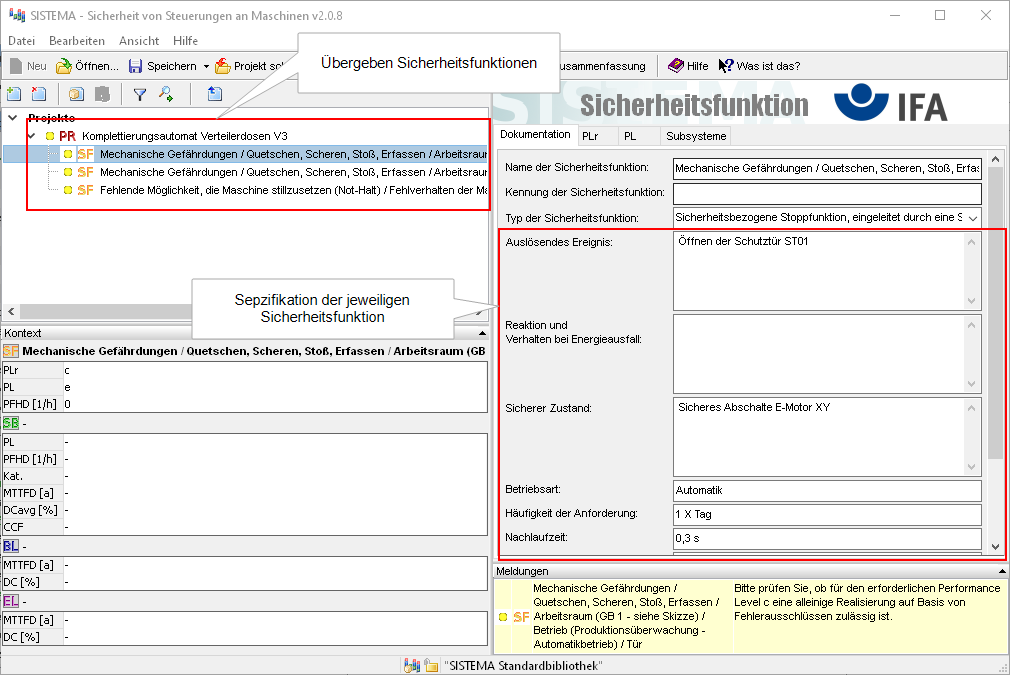Viewport: 1010px width, 675px height.
Task: Switch to the PLr tab
Action: (590, 135)
